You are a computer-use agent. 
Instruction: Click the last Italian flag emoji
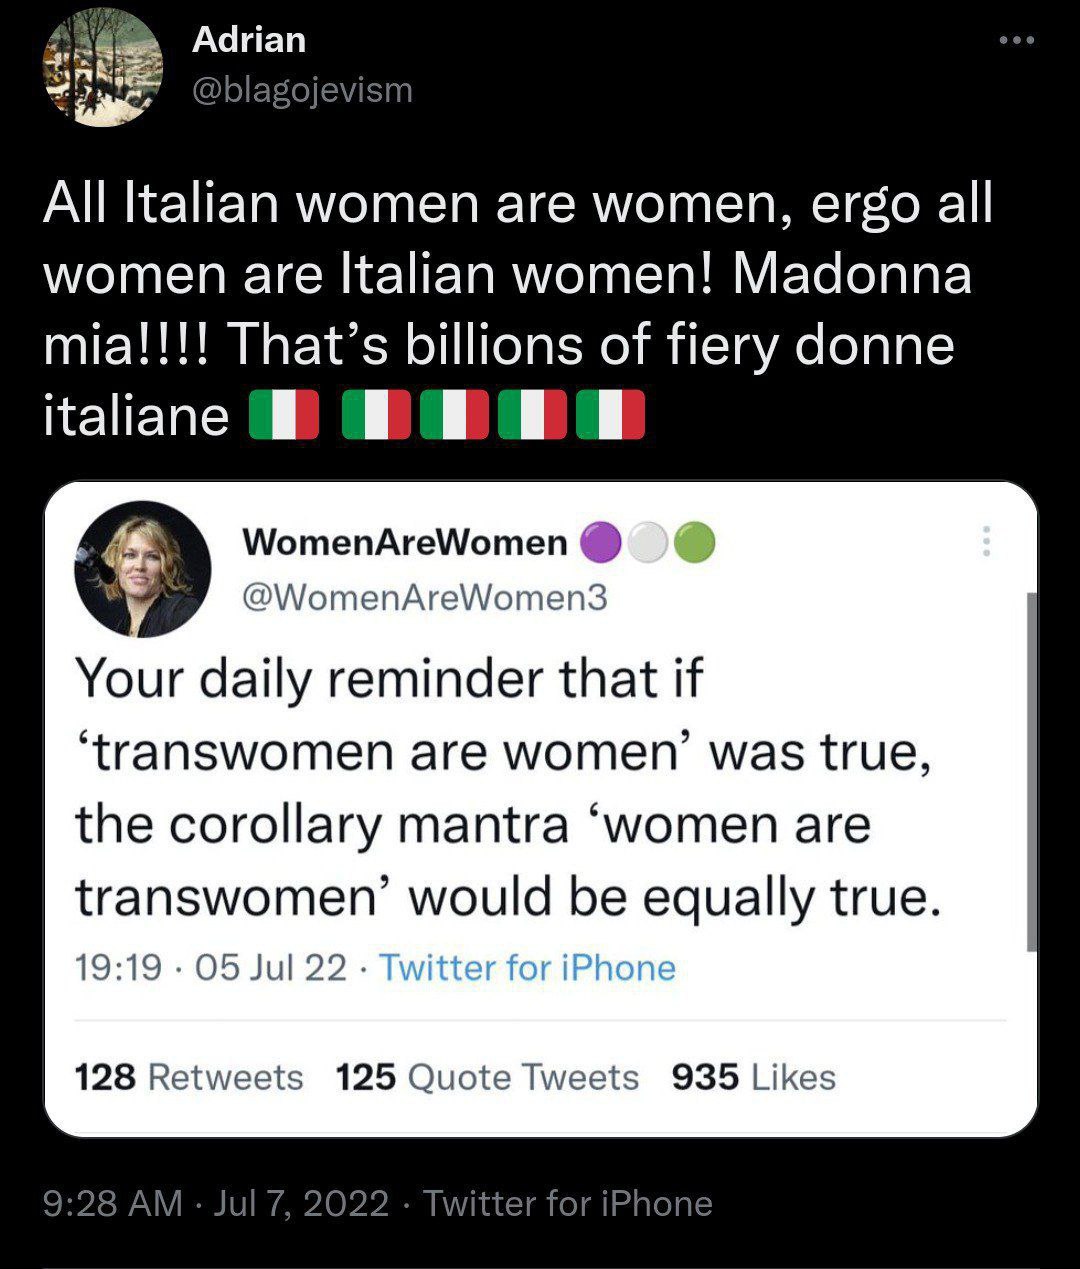(611, 416)
